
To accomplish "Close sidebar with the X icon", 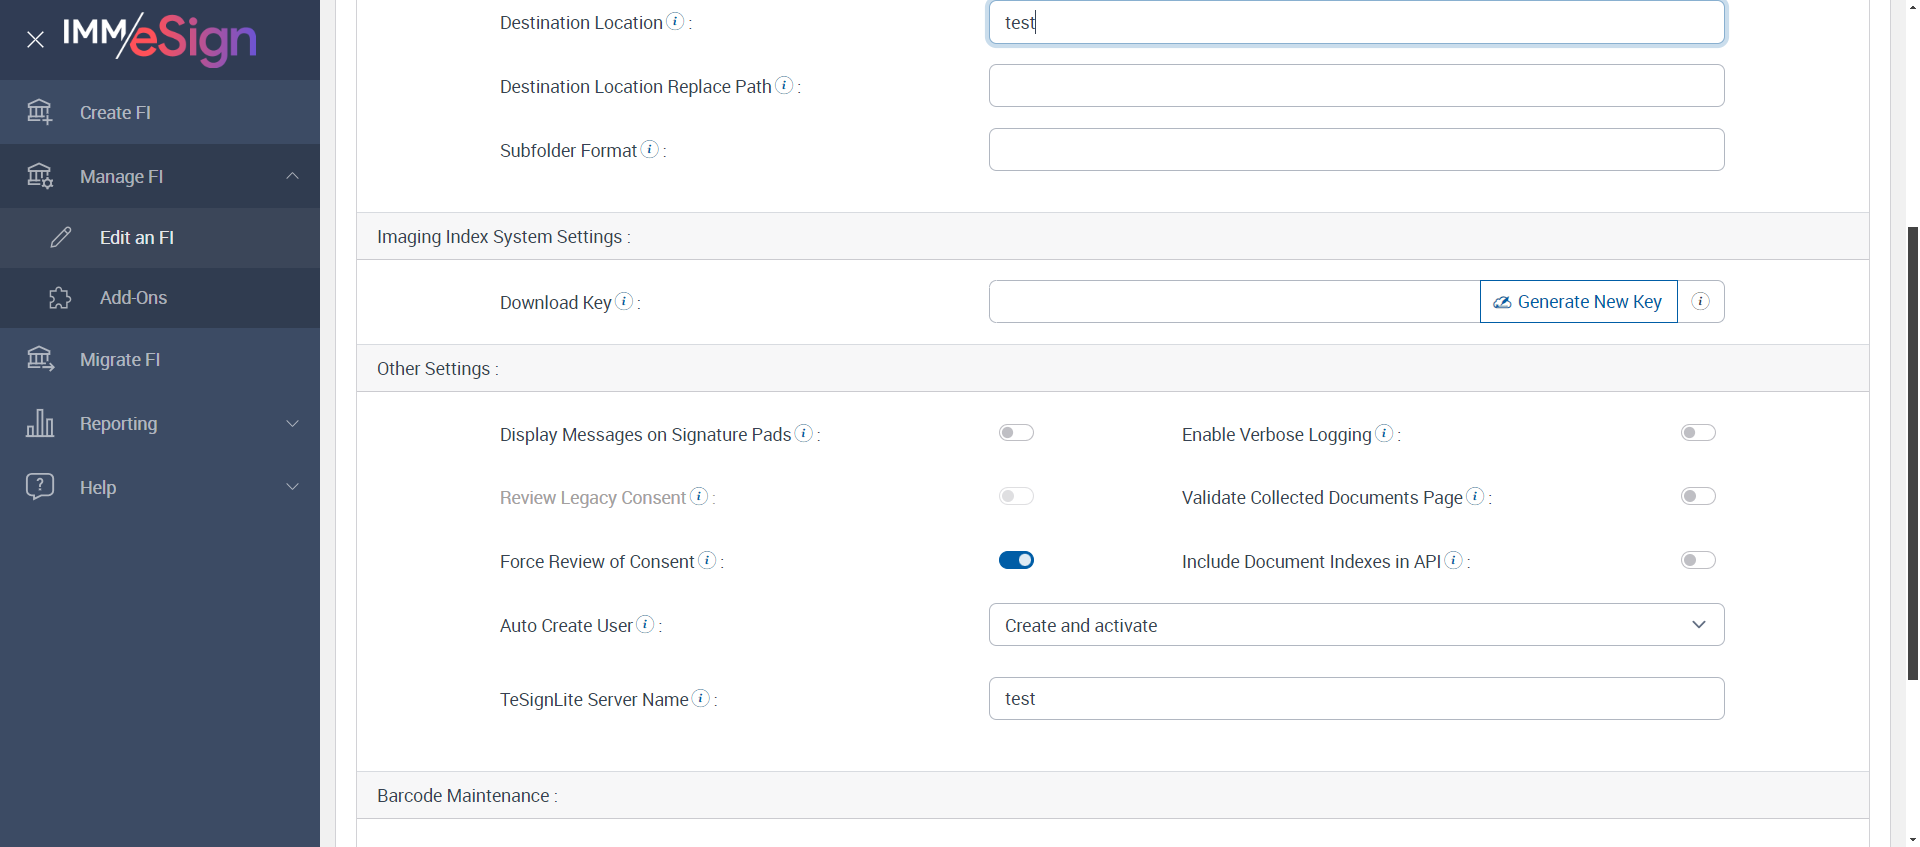I will coord(35,40).
